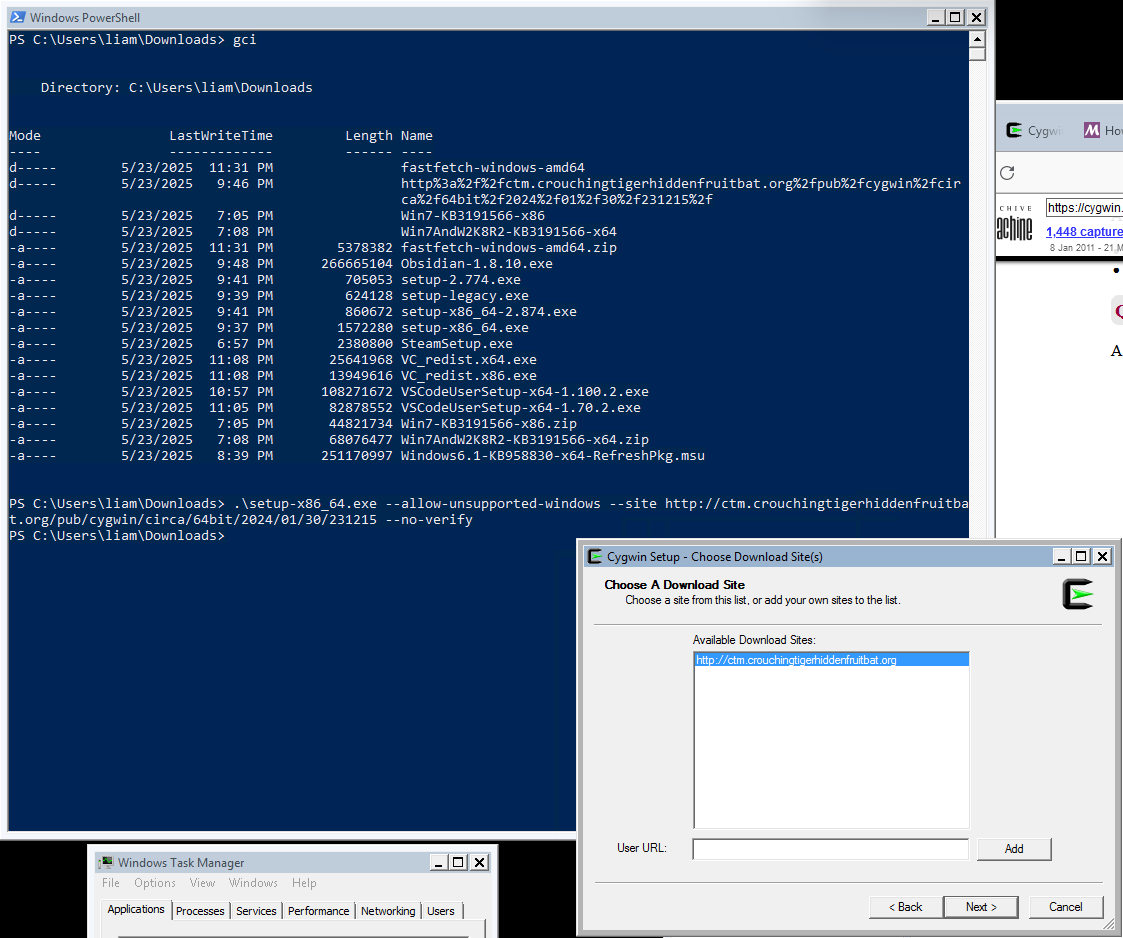Click the VC_redist.x64.exe file name
The image size is (1123, 938).
click(469, 359)
